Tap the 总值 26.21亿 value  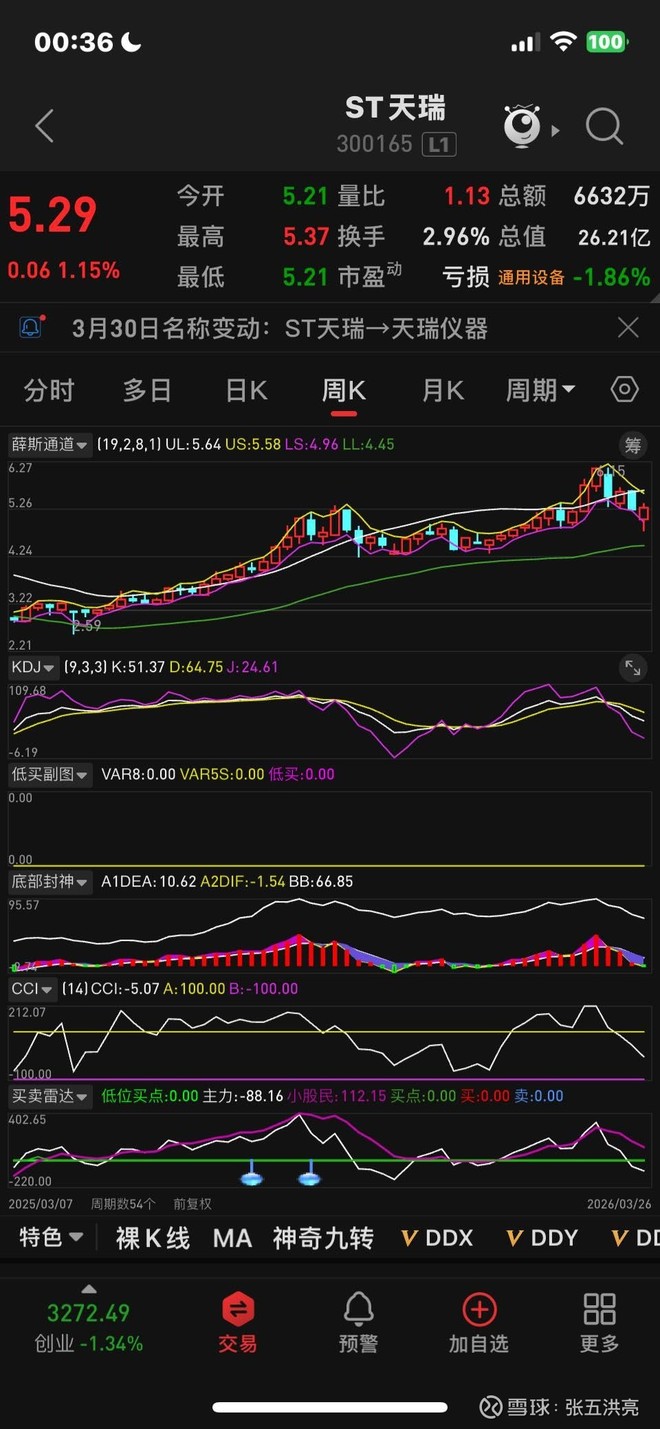(614, 237)
